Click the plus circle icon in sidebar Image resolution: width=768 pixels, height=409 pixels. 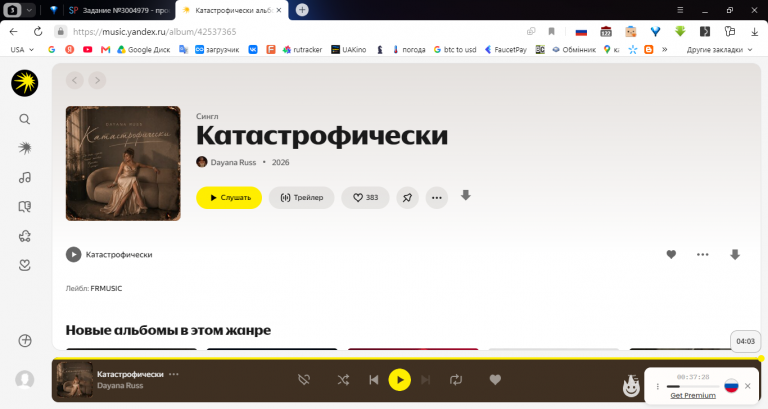[24, 340]
